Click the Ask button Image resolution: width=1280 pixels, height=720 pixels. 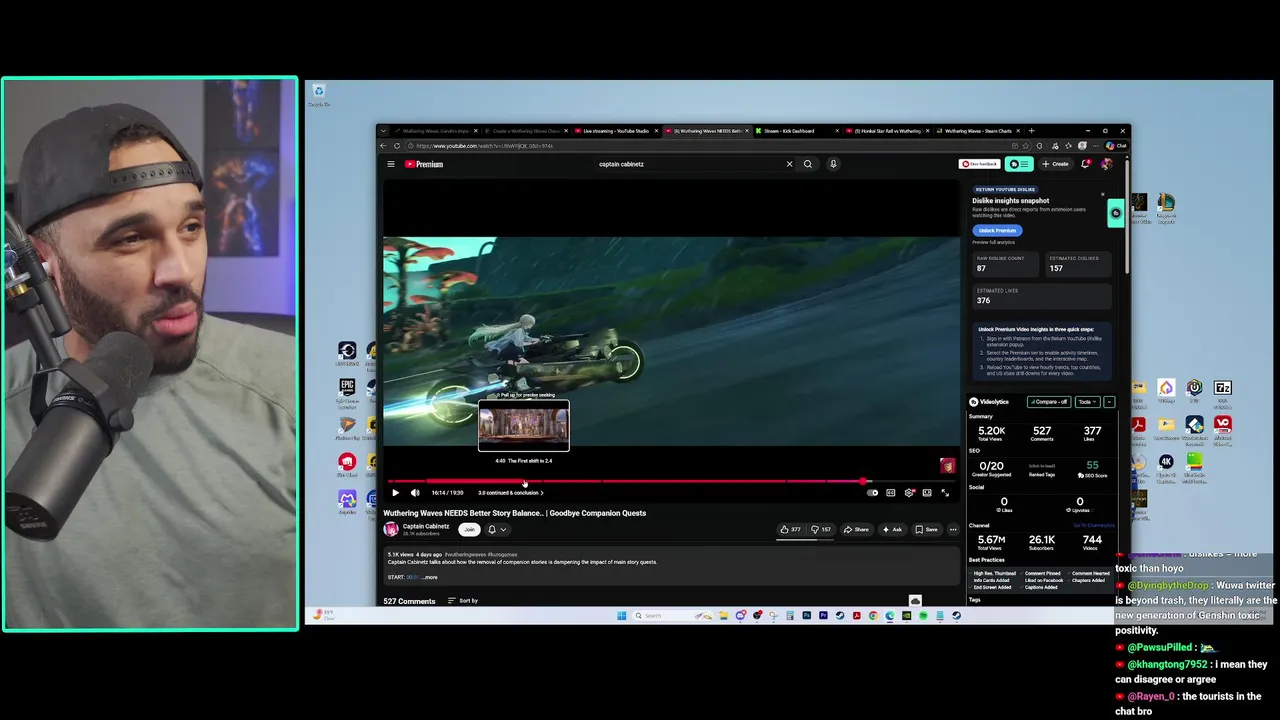coord(892,529)
